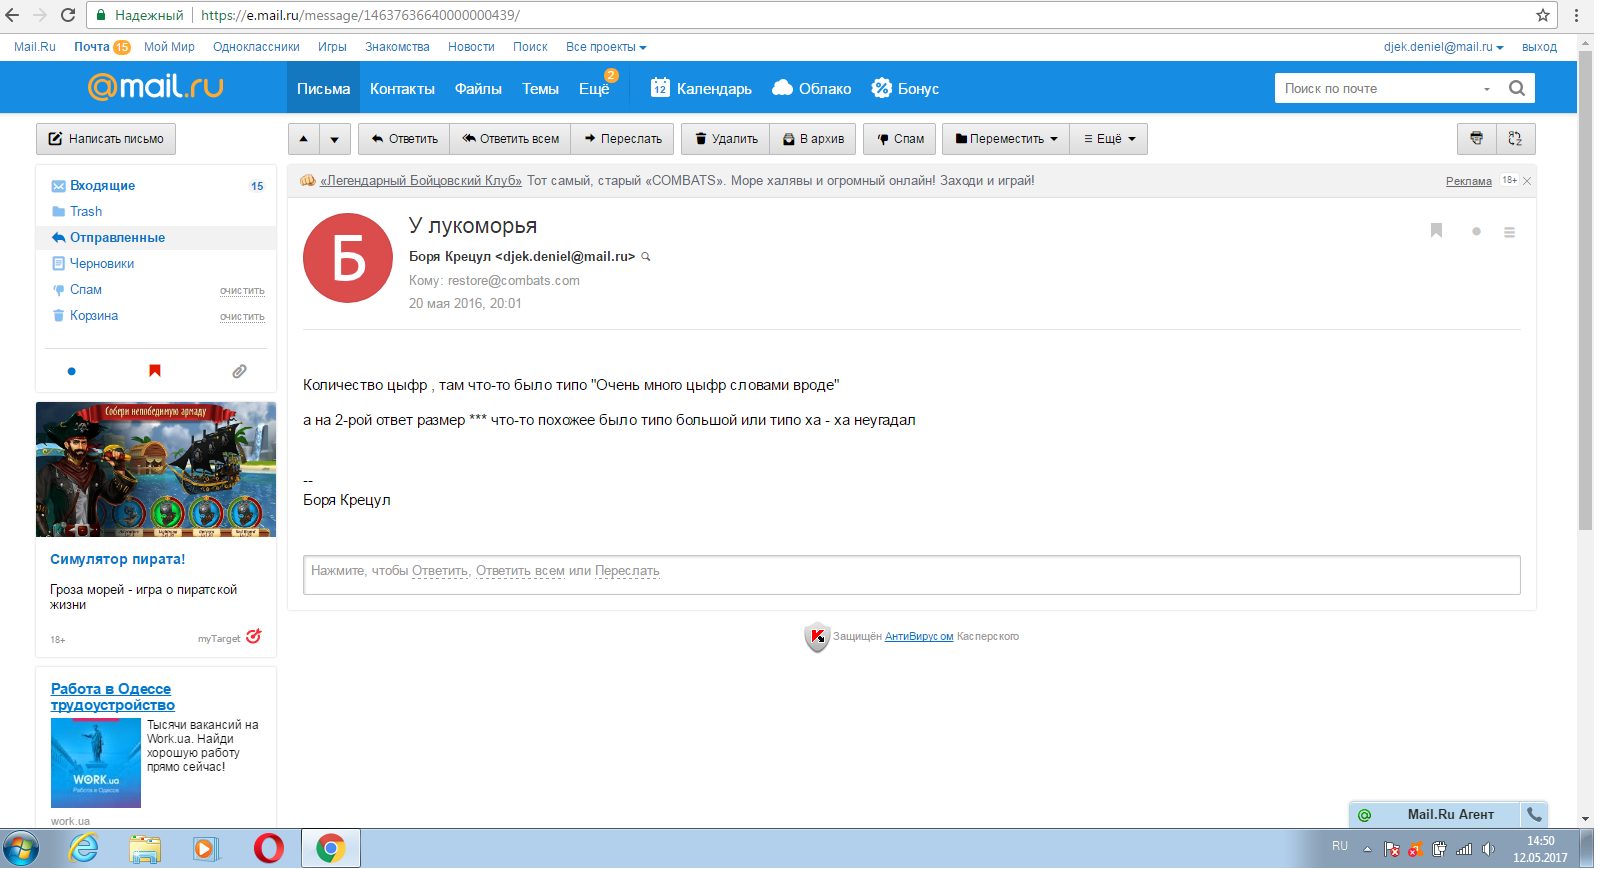Open Спам folder
1600x869 pixels.
[86, 289]
